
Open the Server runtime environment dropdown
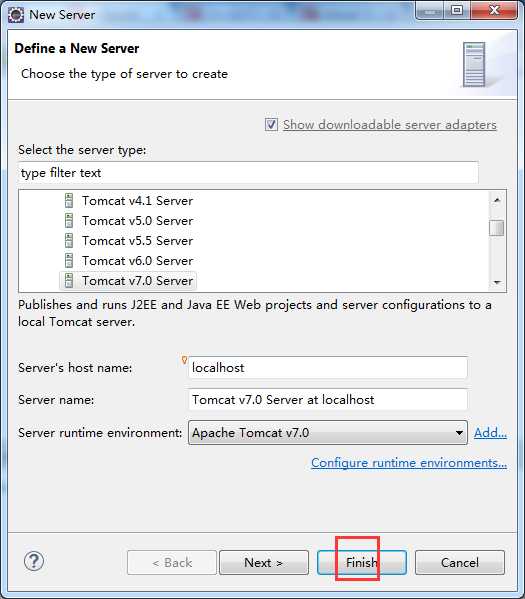pos(327,432)
